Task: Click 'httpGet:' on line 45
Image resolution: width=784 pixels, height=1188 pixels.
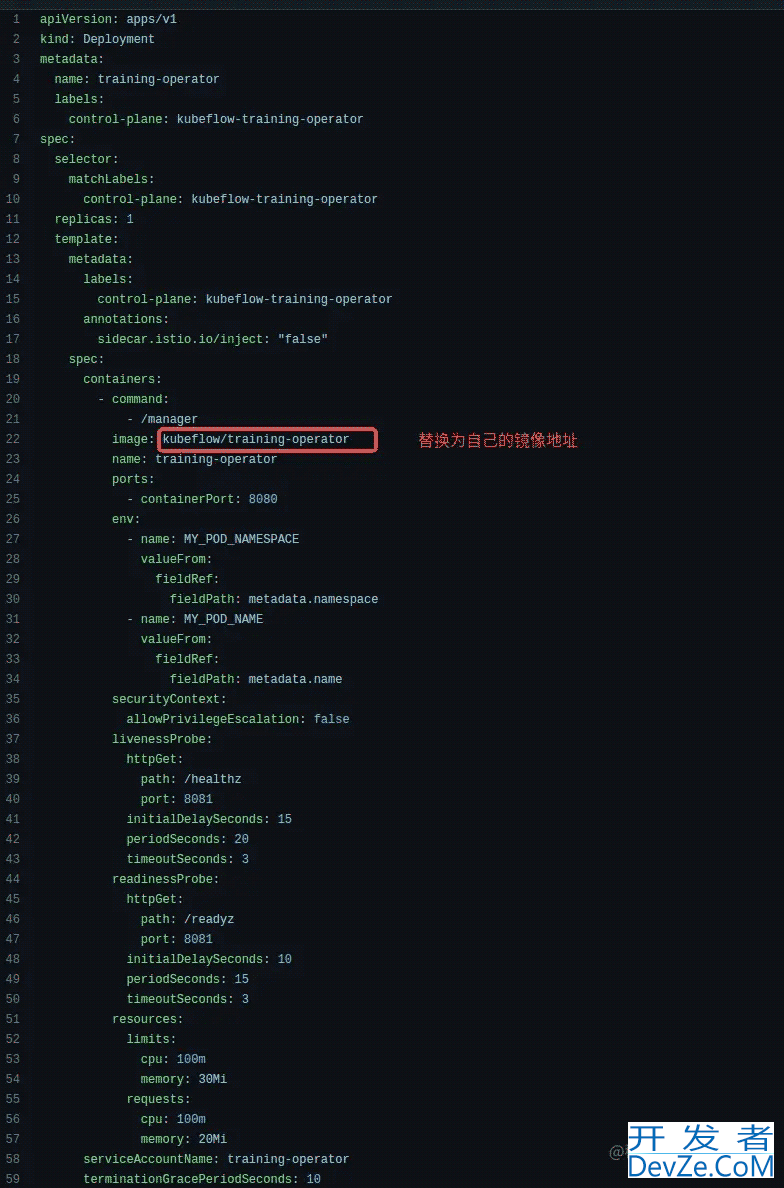Action: tap(155, 899)
